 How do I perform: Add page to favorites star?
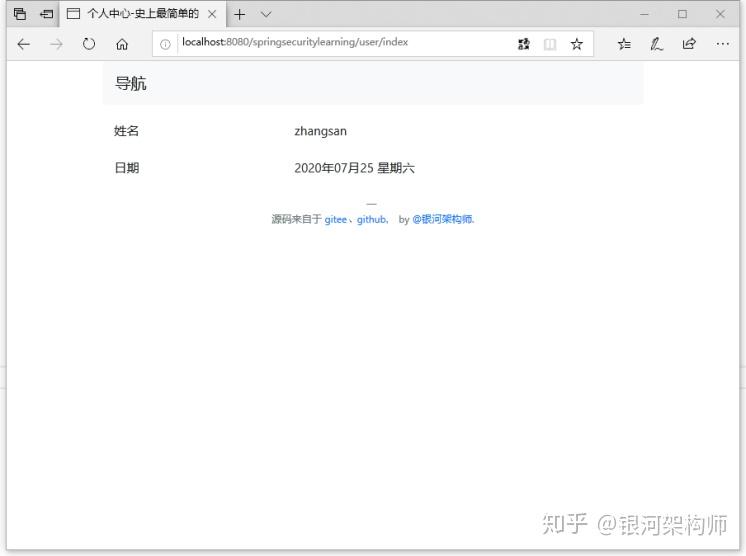tap(577, 44)
